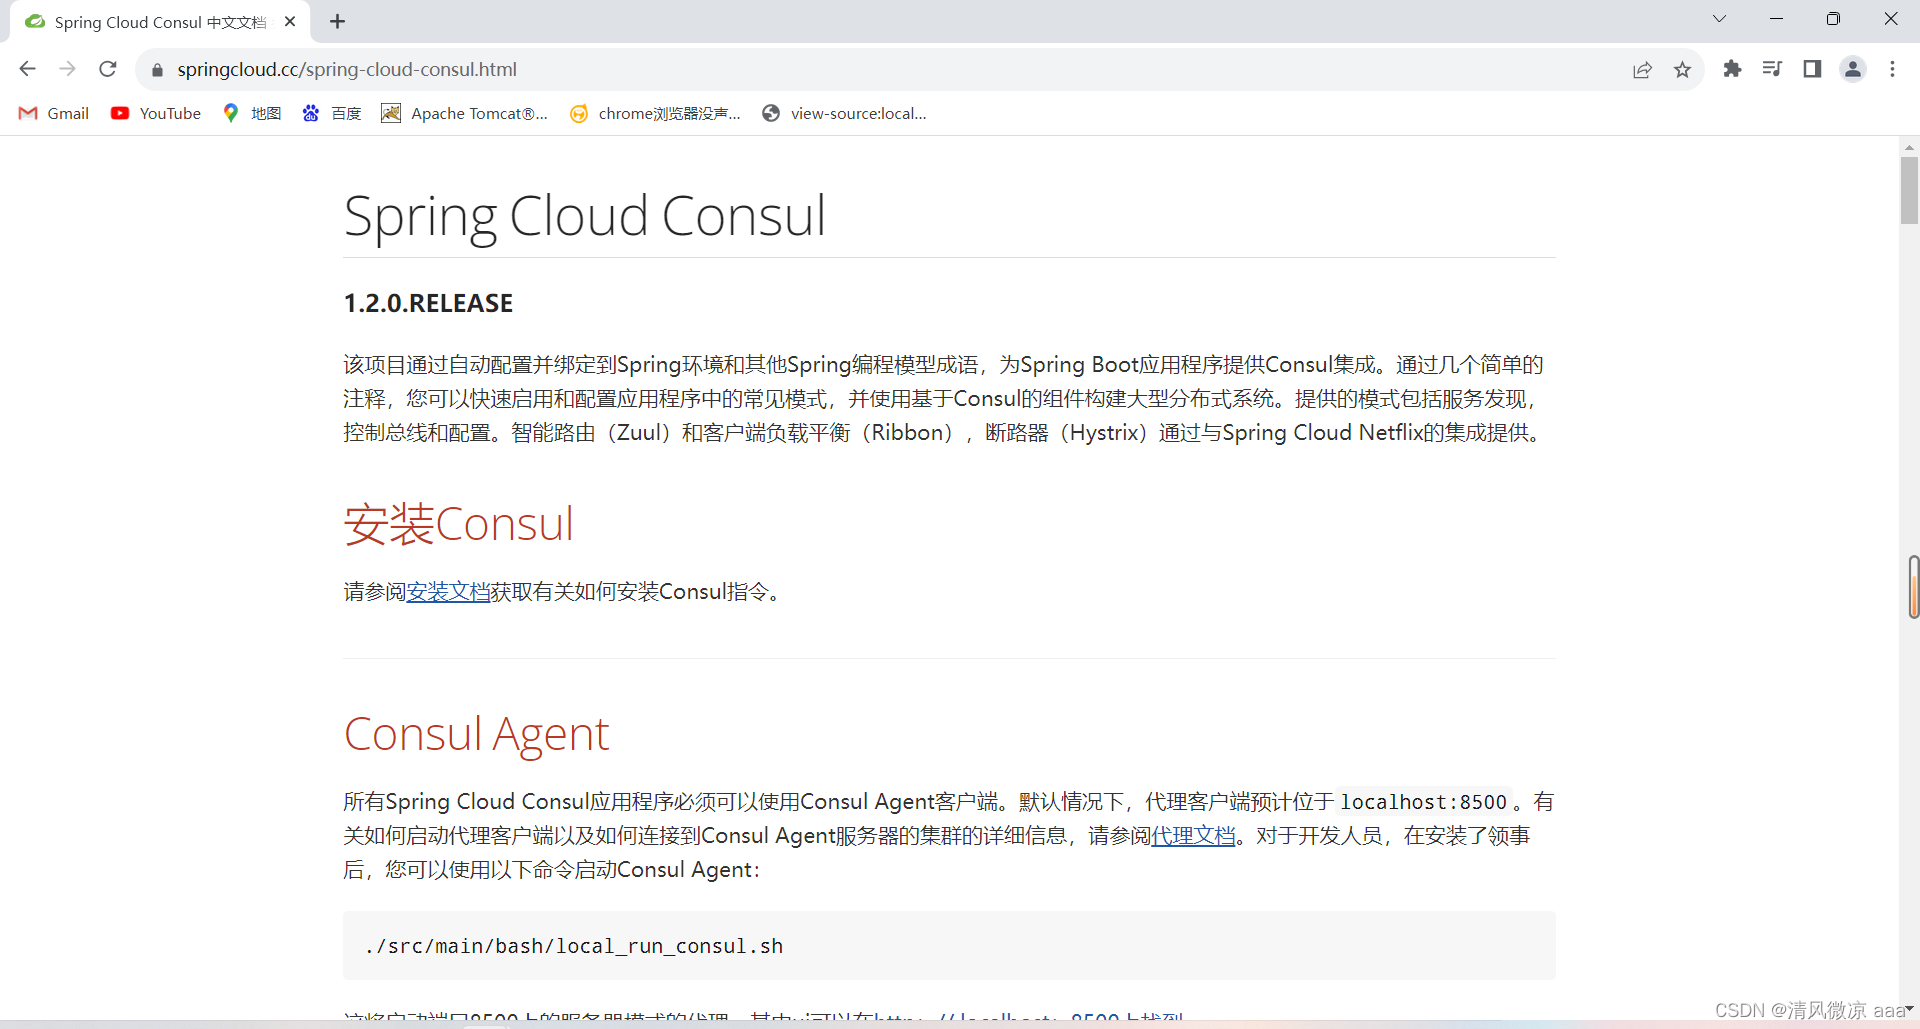Open the Apache Tomcat bookmark
Viewport: 1920px width, 1029px height.
click(x=465, y=113)
